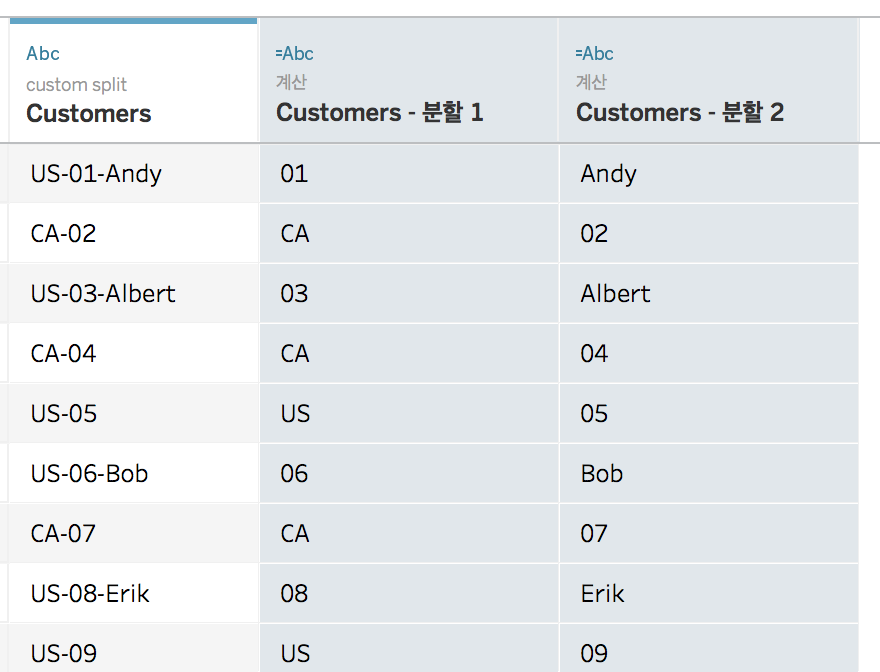Select the CA-07 cell
Image resolution: width=880 pixels, height=672 pixels.
pyautogui.click(x=63, y=534)
